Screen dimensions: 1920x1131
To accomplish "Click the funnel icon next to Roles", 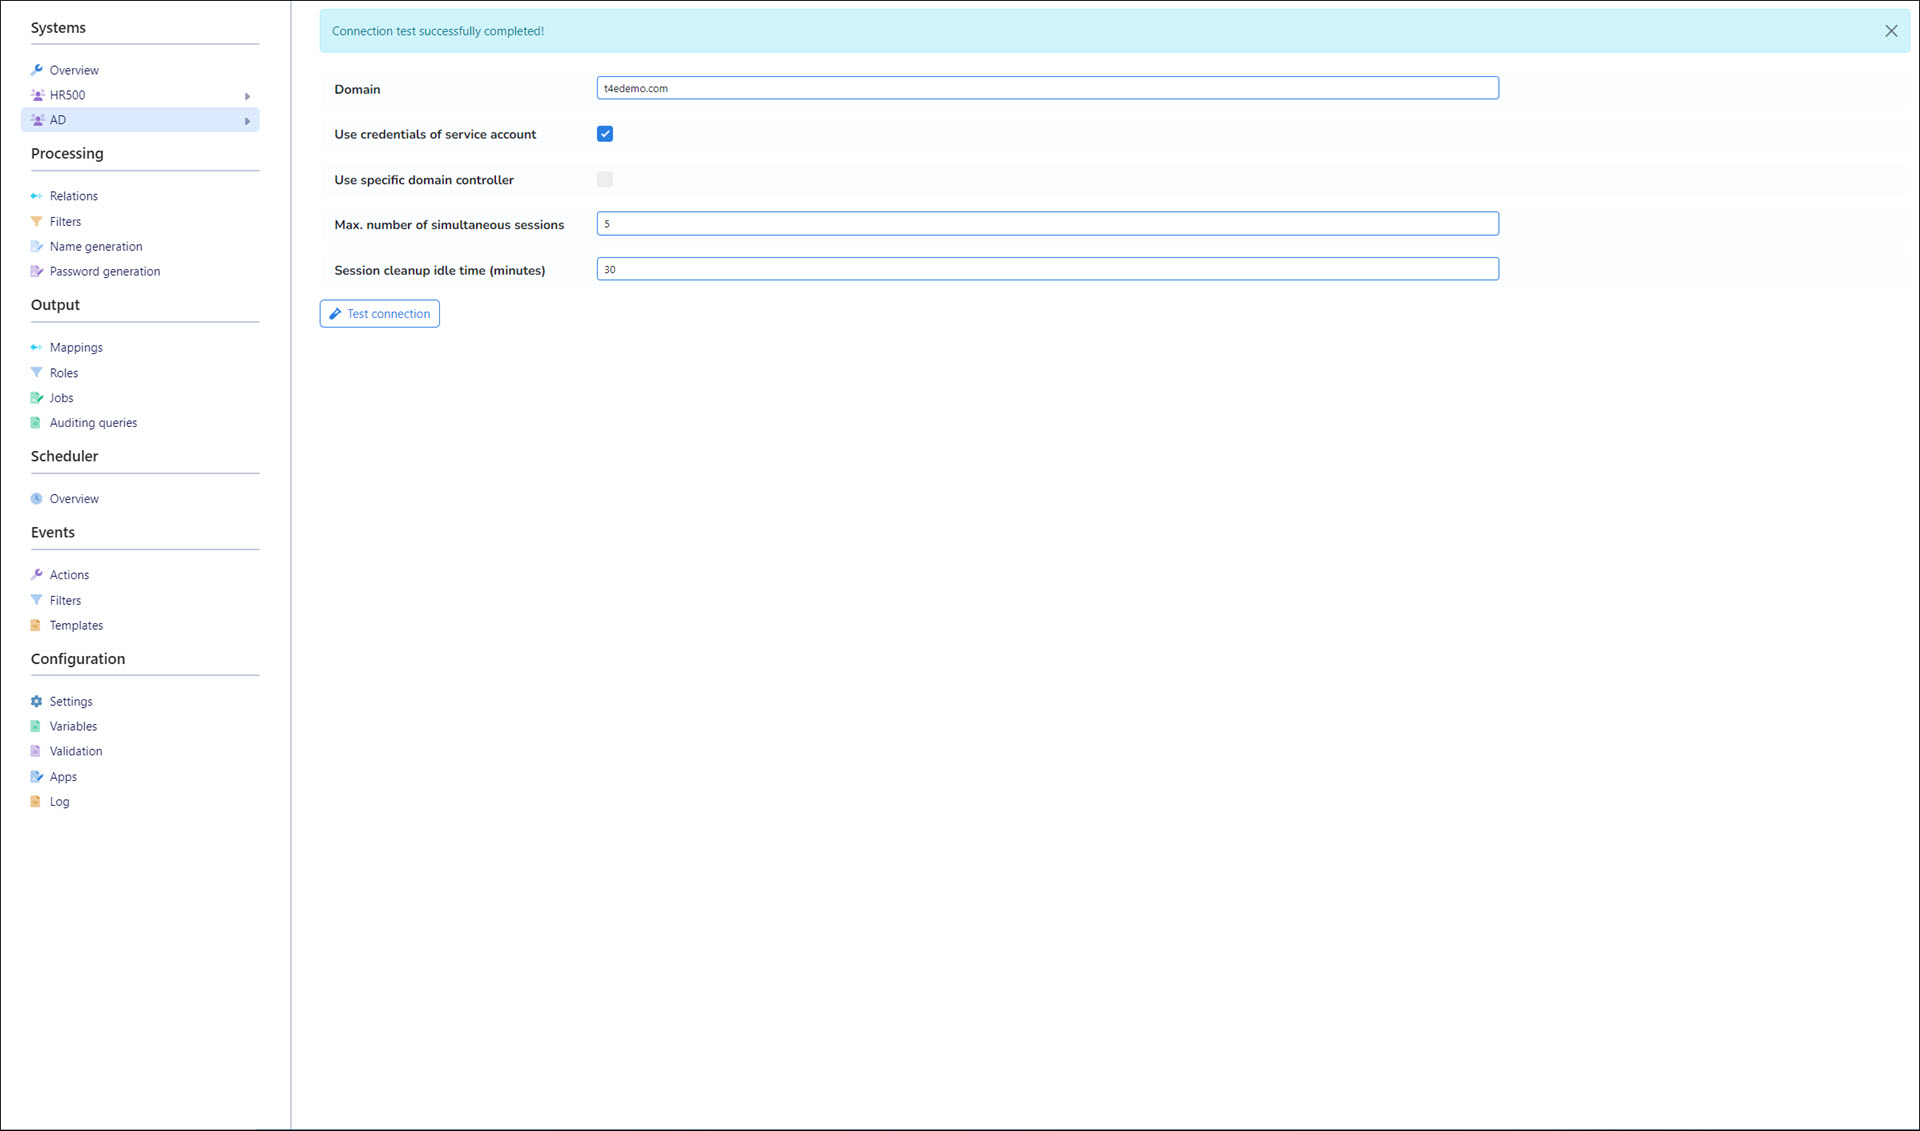I will click(x=37, y=373).
